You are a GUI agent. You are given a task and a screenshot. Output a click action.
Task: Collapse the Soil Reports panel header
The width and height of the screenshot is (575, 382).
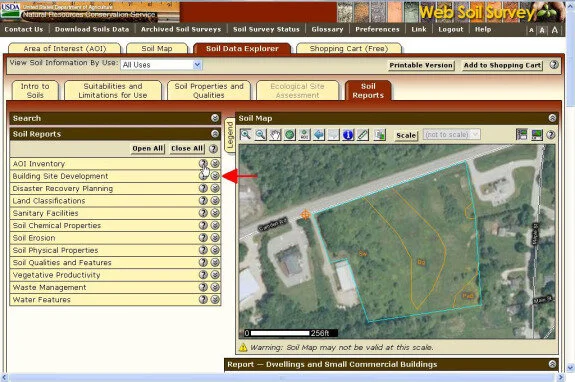215,134
